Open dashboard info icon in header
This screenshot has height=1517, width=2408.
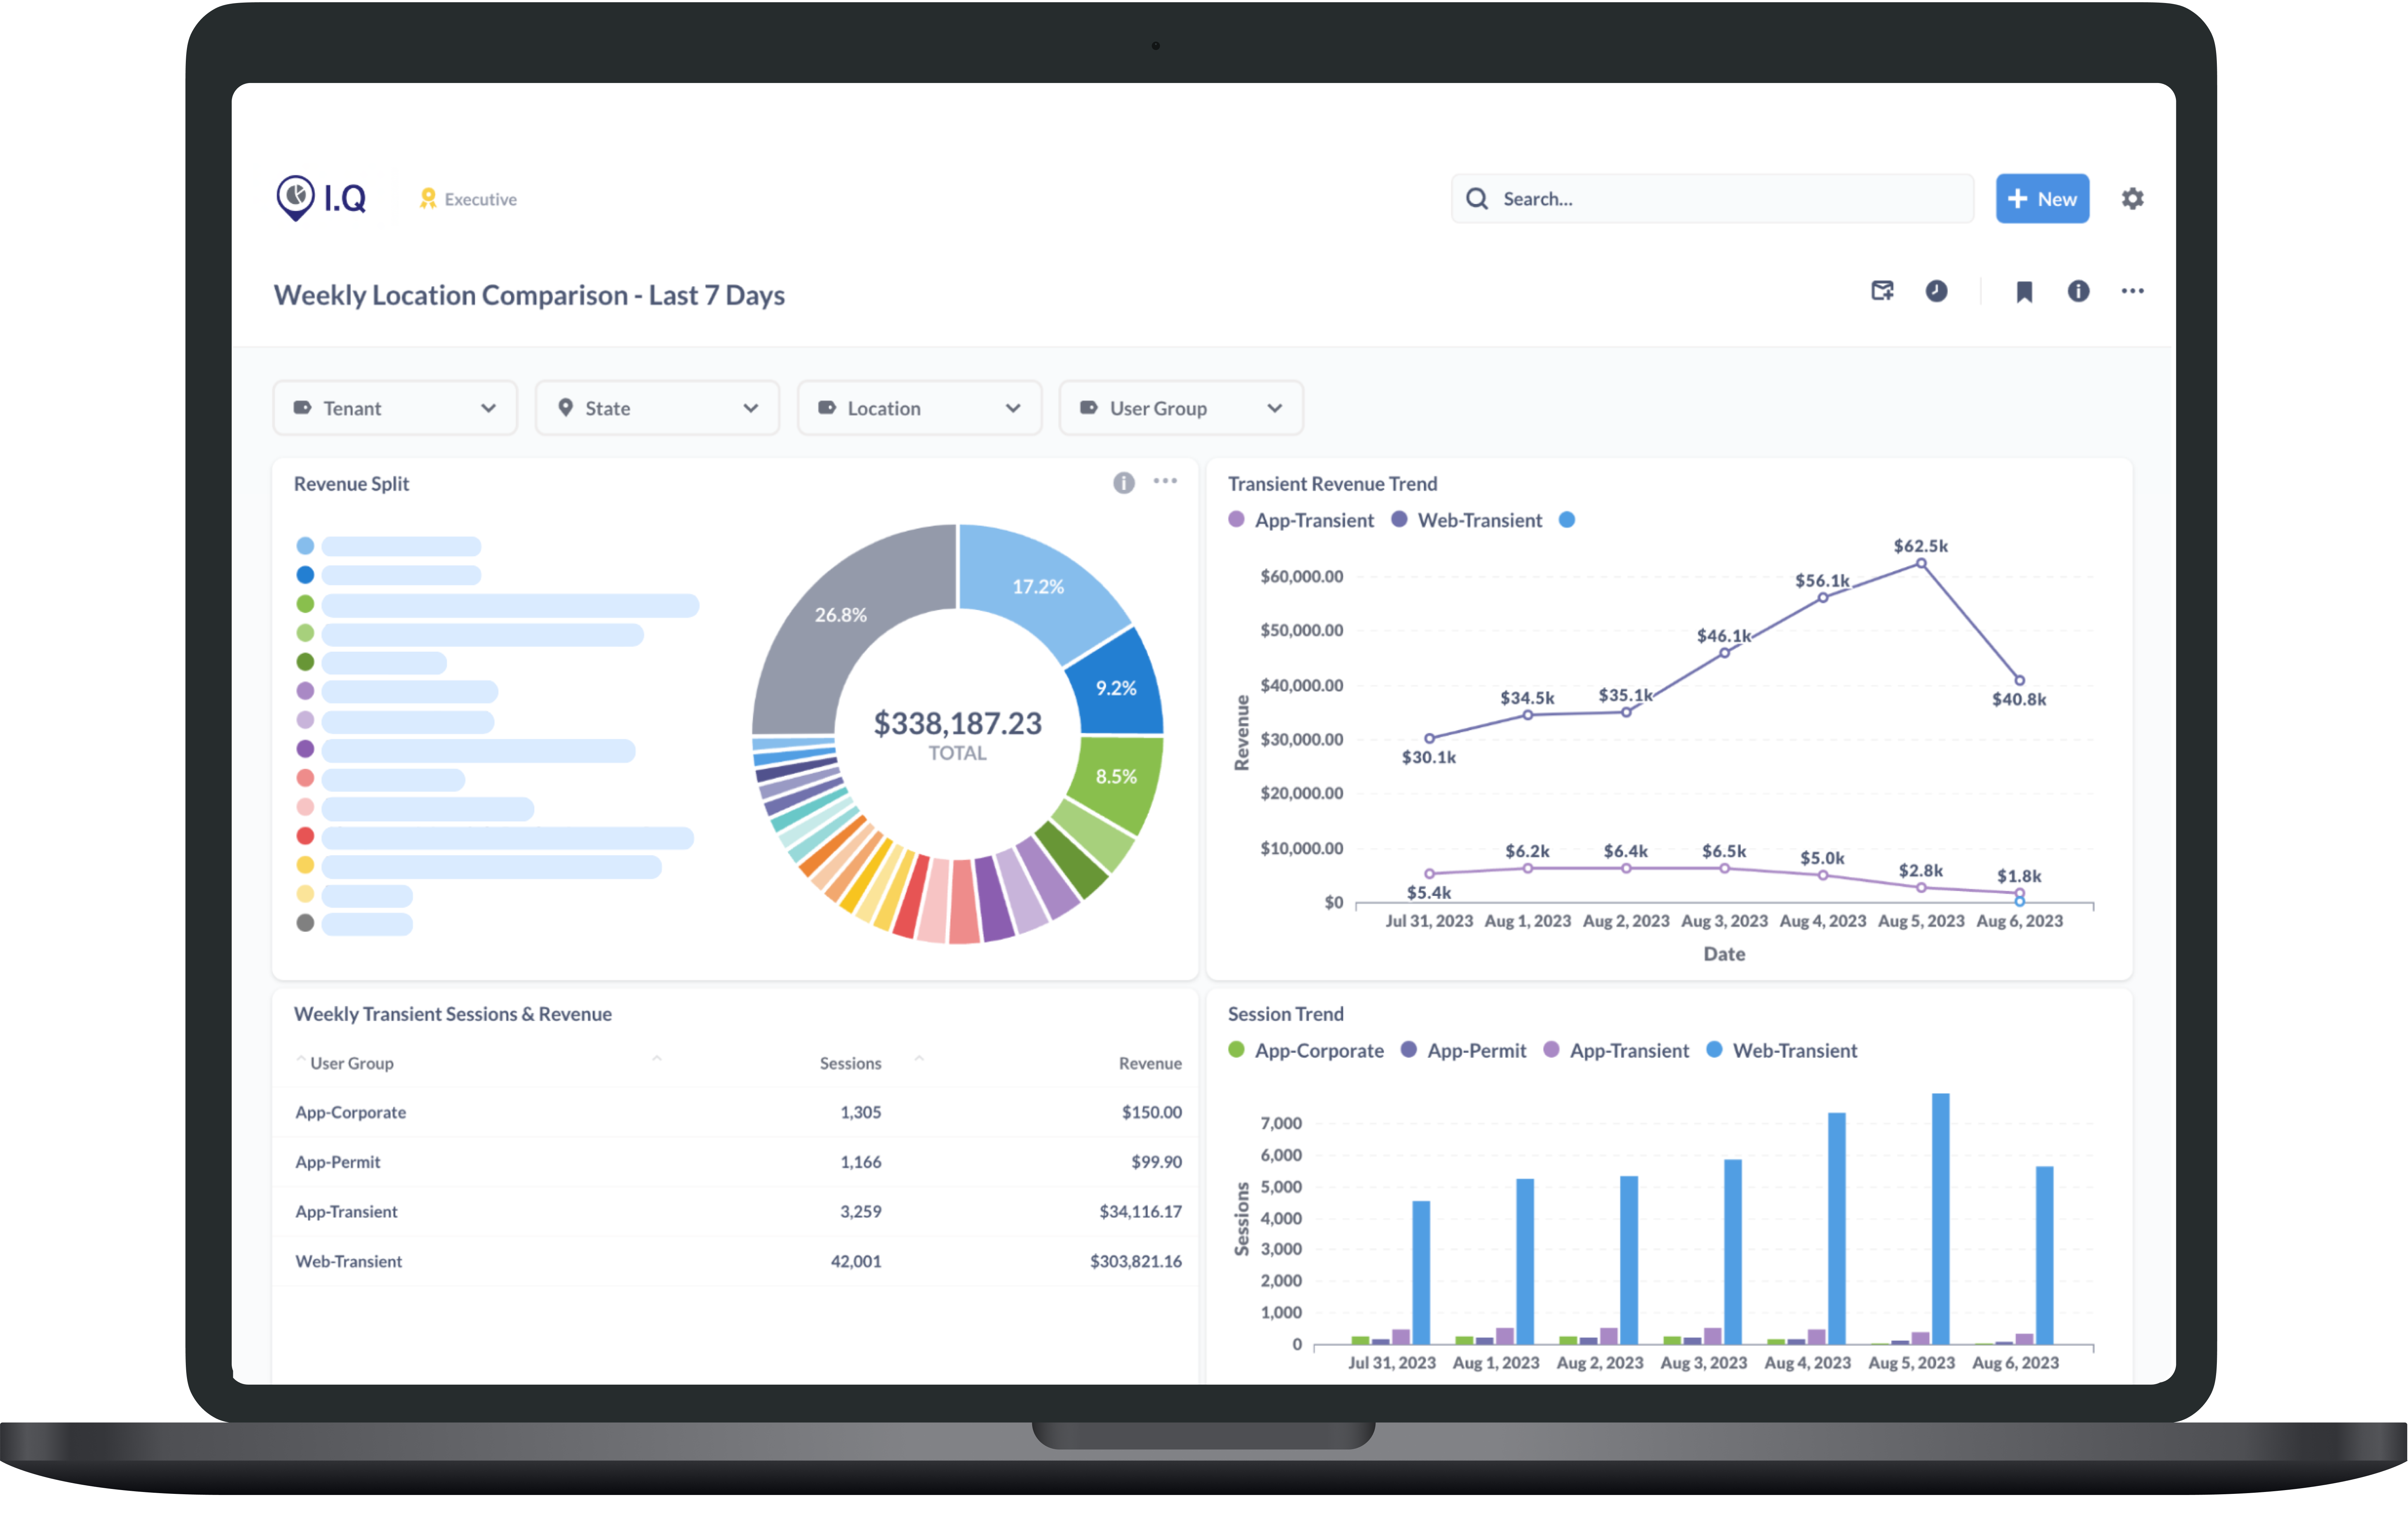point(2078,291)
